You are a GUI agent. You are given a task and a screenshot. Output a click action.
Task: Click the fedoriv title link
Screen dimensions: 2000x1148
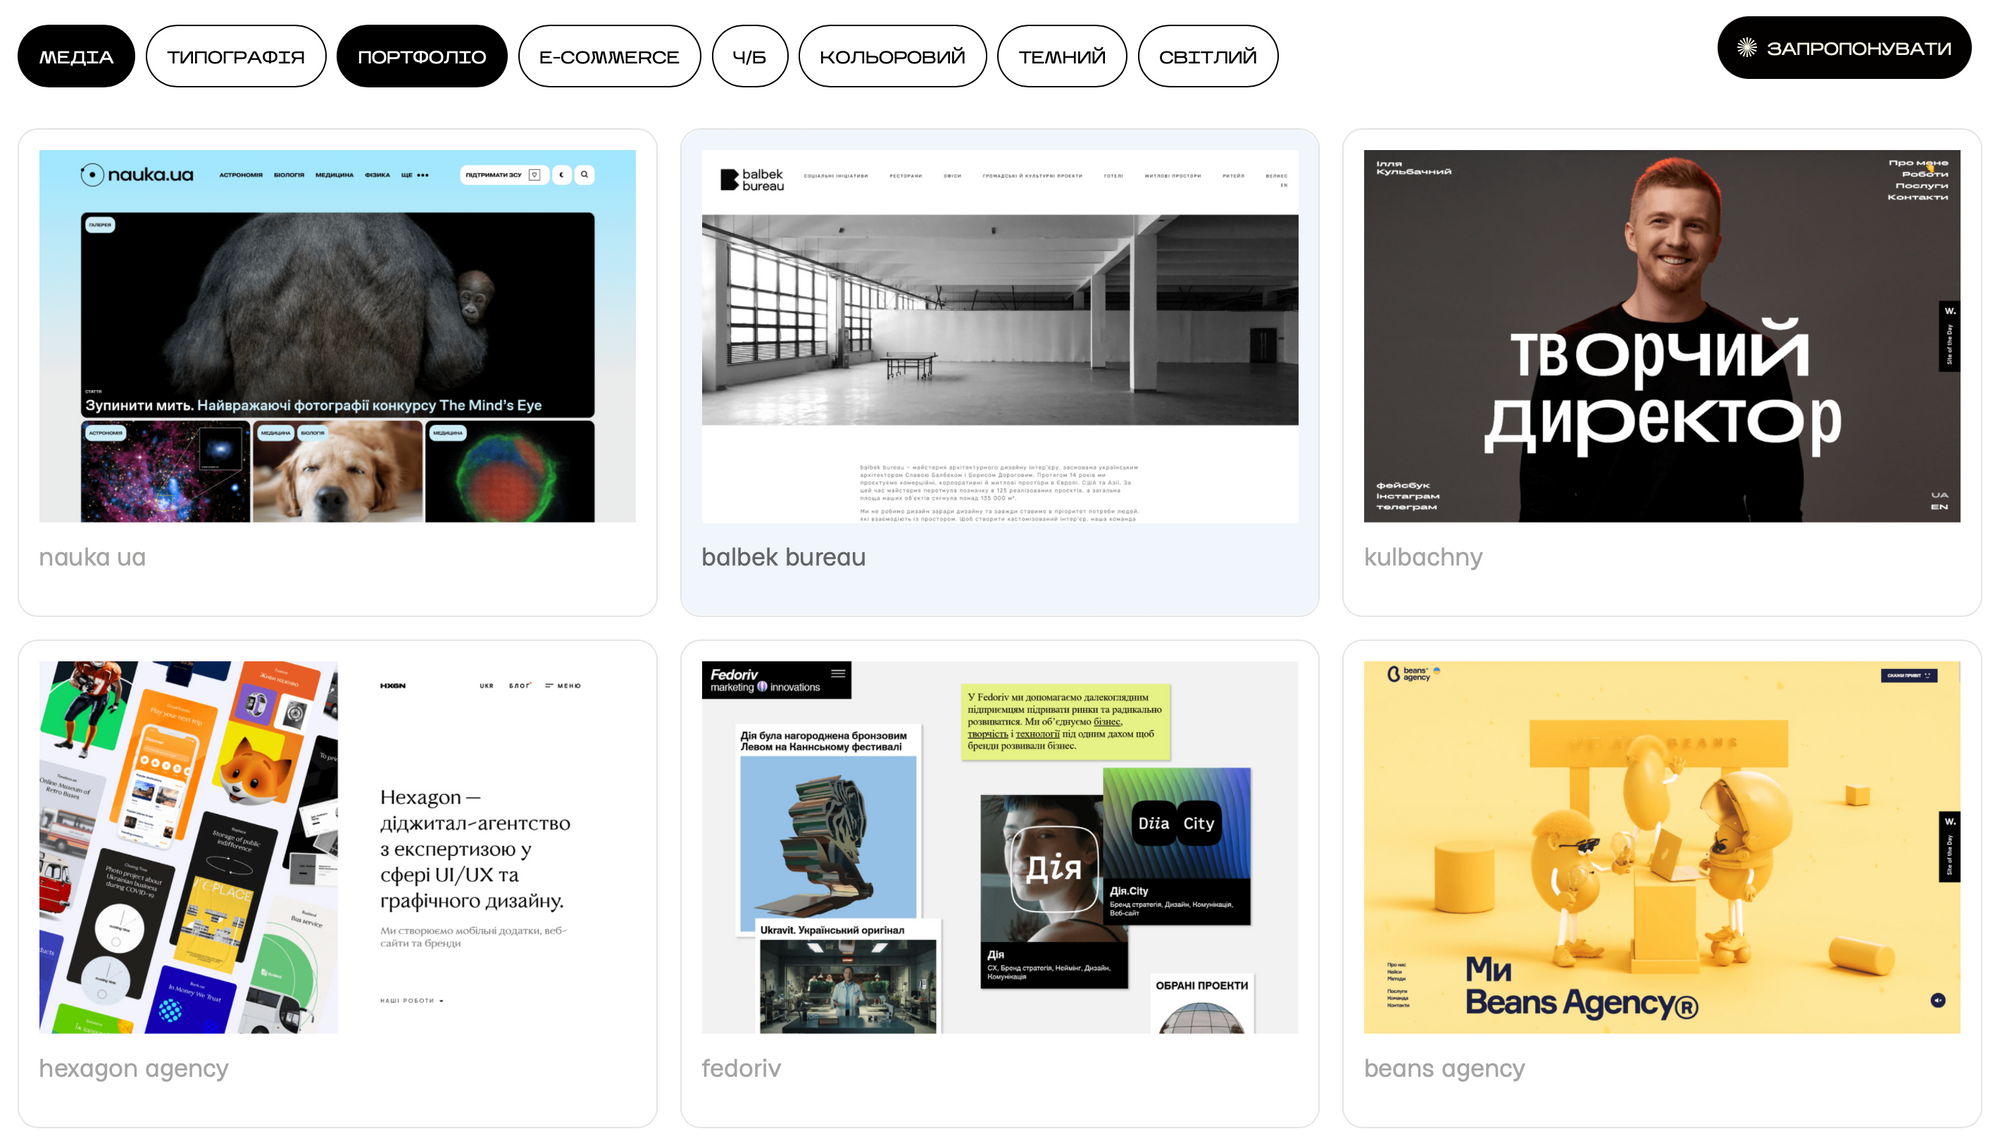741,1068
